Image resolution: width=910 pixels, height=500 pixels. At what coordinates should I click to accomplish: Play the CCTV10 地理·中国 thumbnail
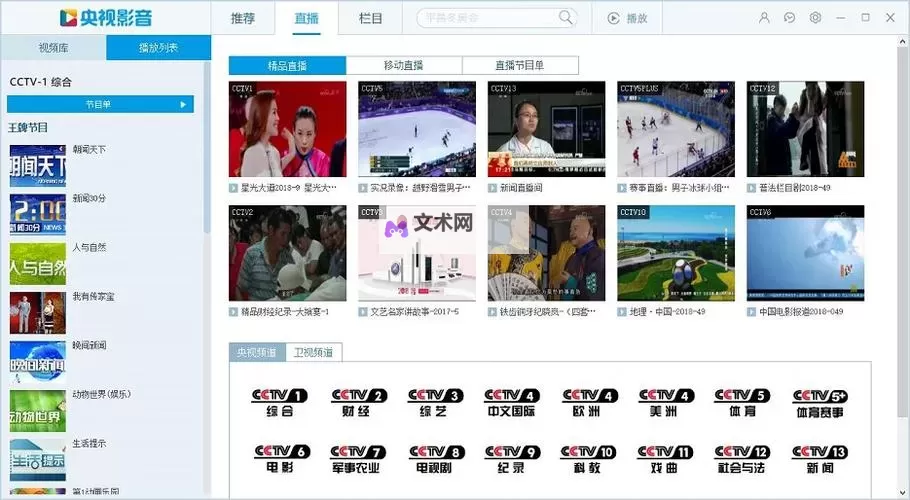676,253
